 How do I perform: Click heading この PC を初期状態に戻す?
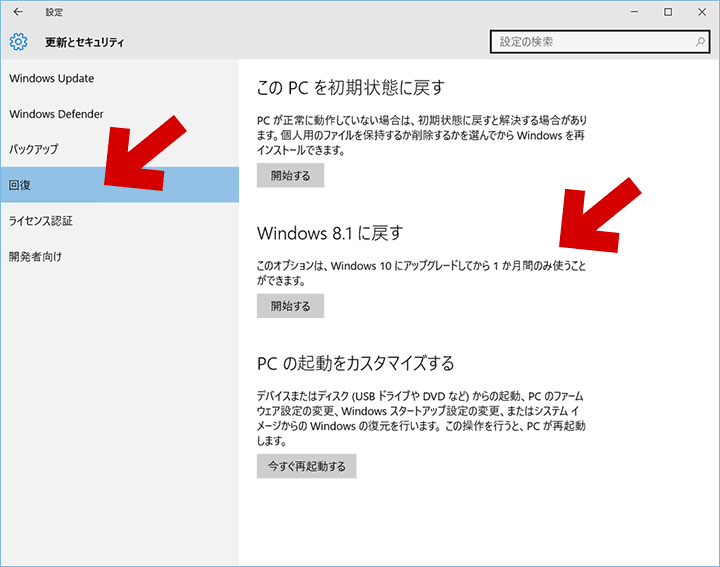[351, 87]
